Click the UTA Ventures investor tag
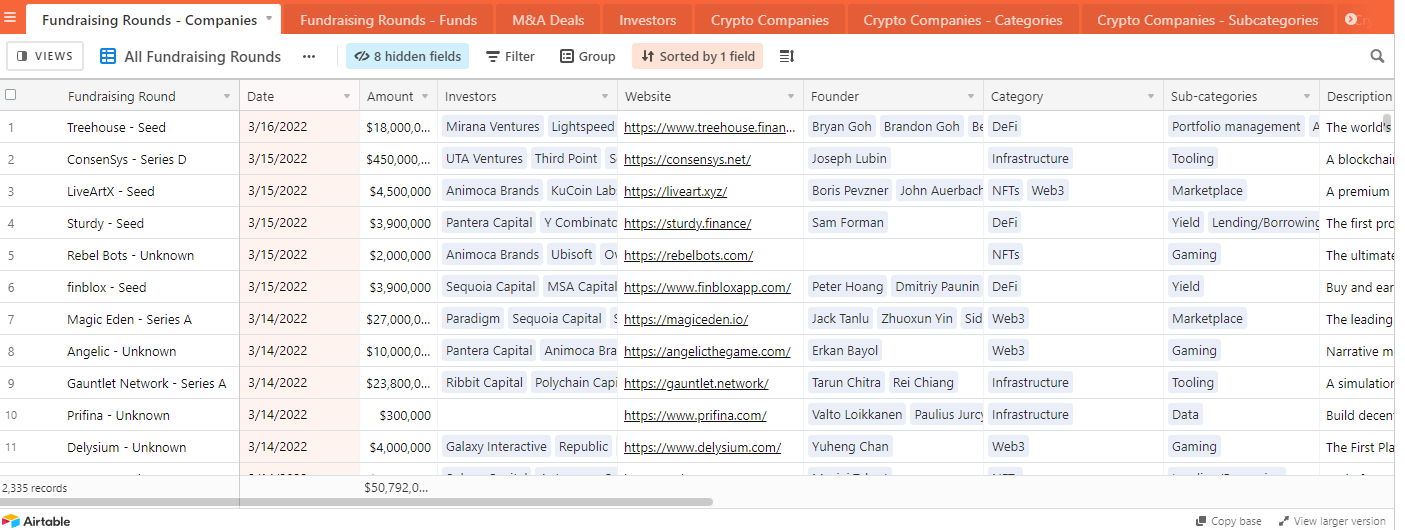The image size is (1405, 530). pos(484,159)
